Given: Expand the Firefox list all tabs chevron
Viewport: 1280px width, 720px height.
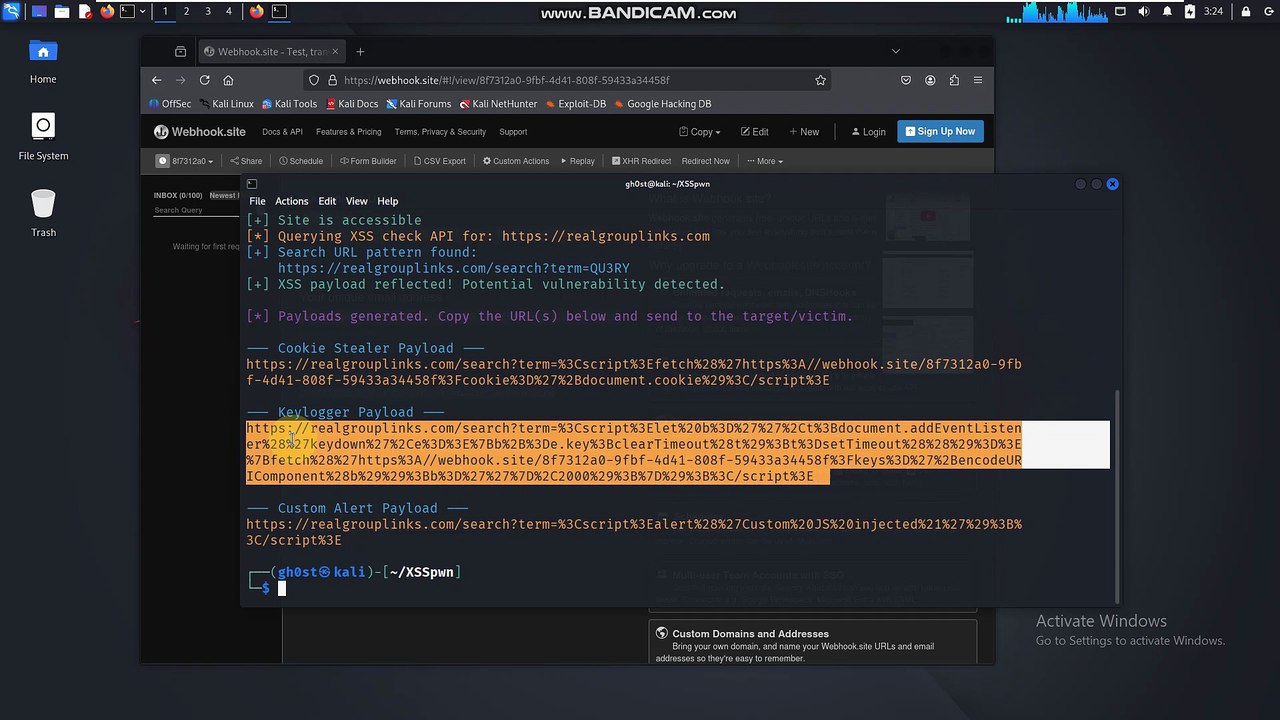Looking at the screenshot, I should click(x=896, y=51).
